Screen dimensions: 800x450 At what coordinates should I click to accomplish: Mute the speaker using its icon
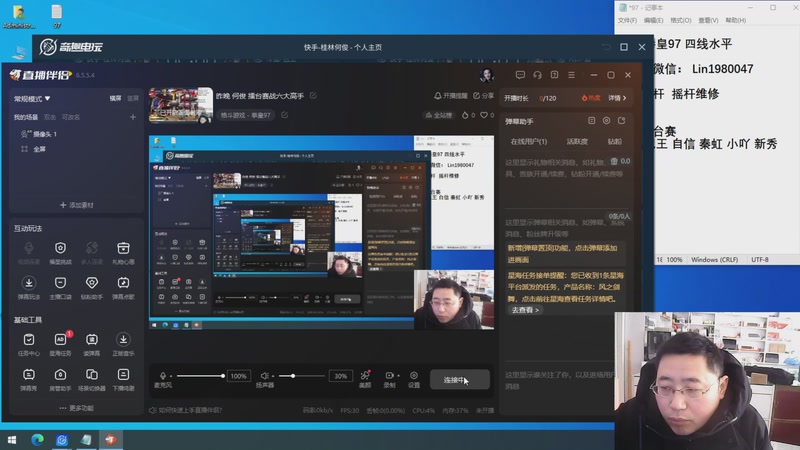[x=264, y=376]
